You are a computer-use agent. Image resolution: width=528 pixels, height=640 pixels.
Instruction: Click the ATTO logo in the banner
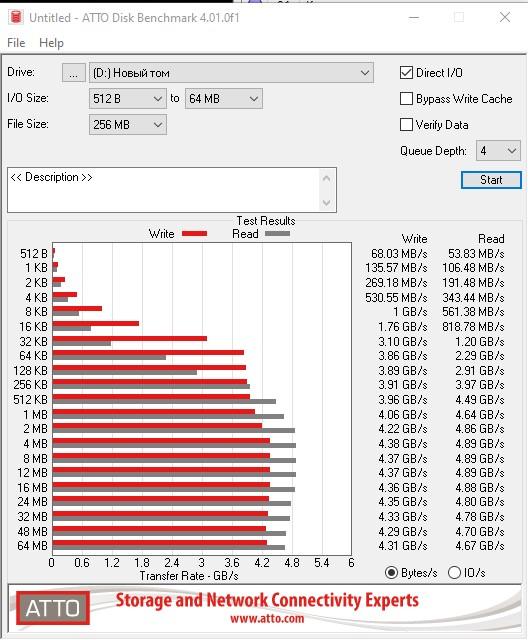(53, 608)
